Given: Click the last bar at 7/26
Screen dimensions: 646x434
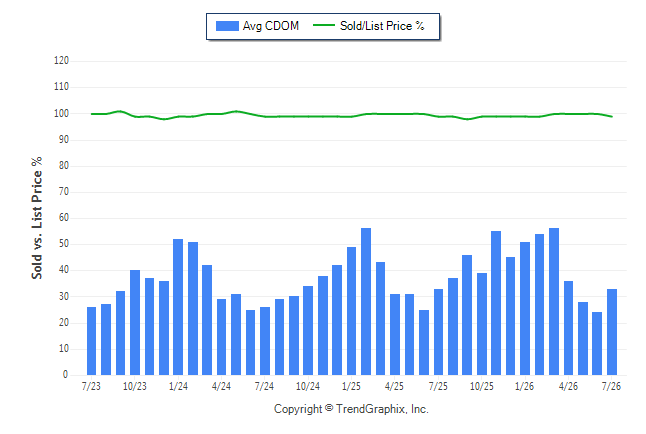Looking at the screenshot, I should tap(612, 332).
